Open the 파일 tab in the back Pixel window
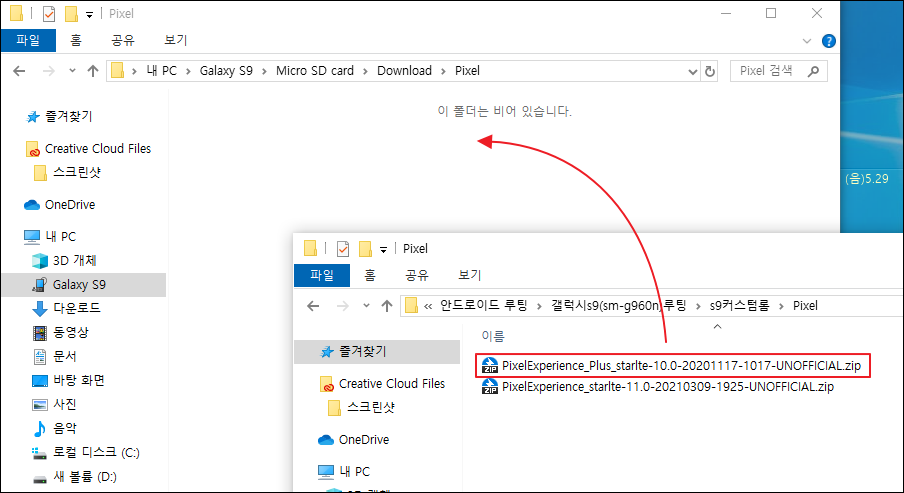This screenshot has width=904, height=493. [x=28, y=40]
